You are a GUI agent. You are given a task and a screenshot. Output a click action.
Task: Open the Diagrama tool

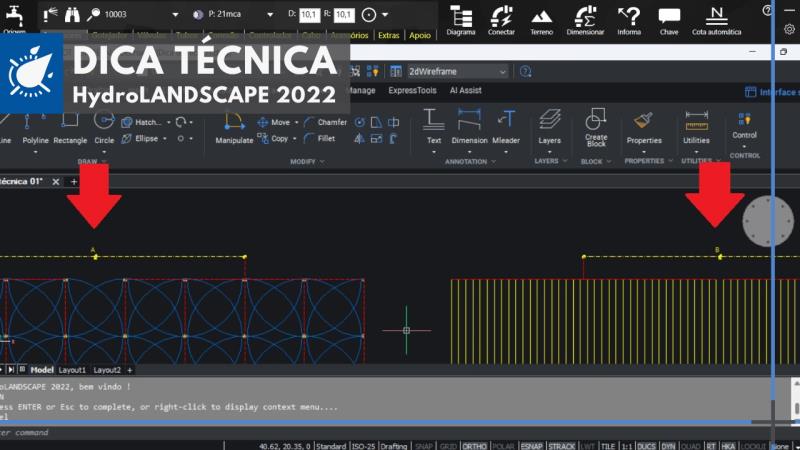461,20
